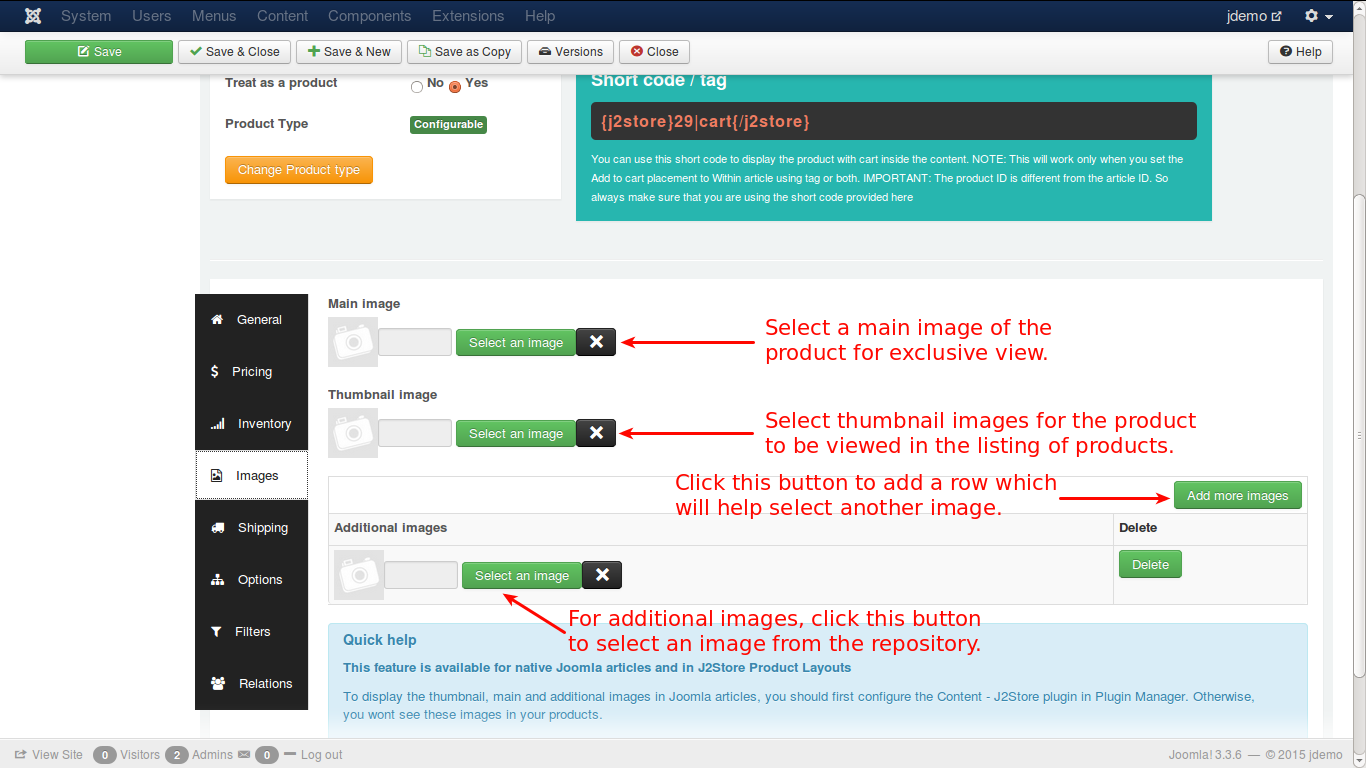Open the System menu
Screen dimensions: 1366x768
pyautogui.click(x=86, y=16)
